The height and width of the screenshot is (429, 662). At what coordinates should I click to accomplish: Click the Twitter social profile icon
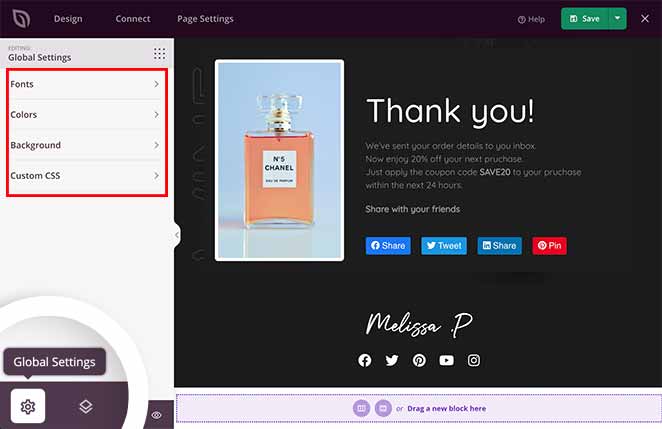(x=392, y=360)
